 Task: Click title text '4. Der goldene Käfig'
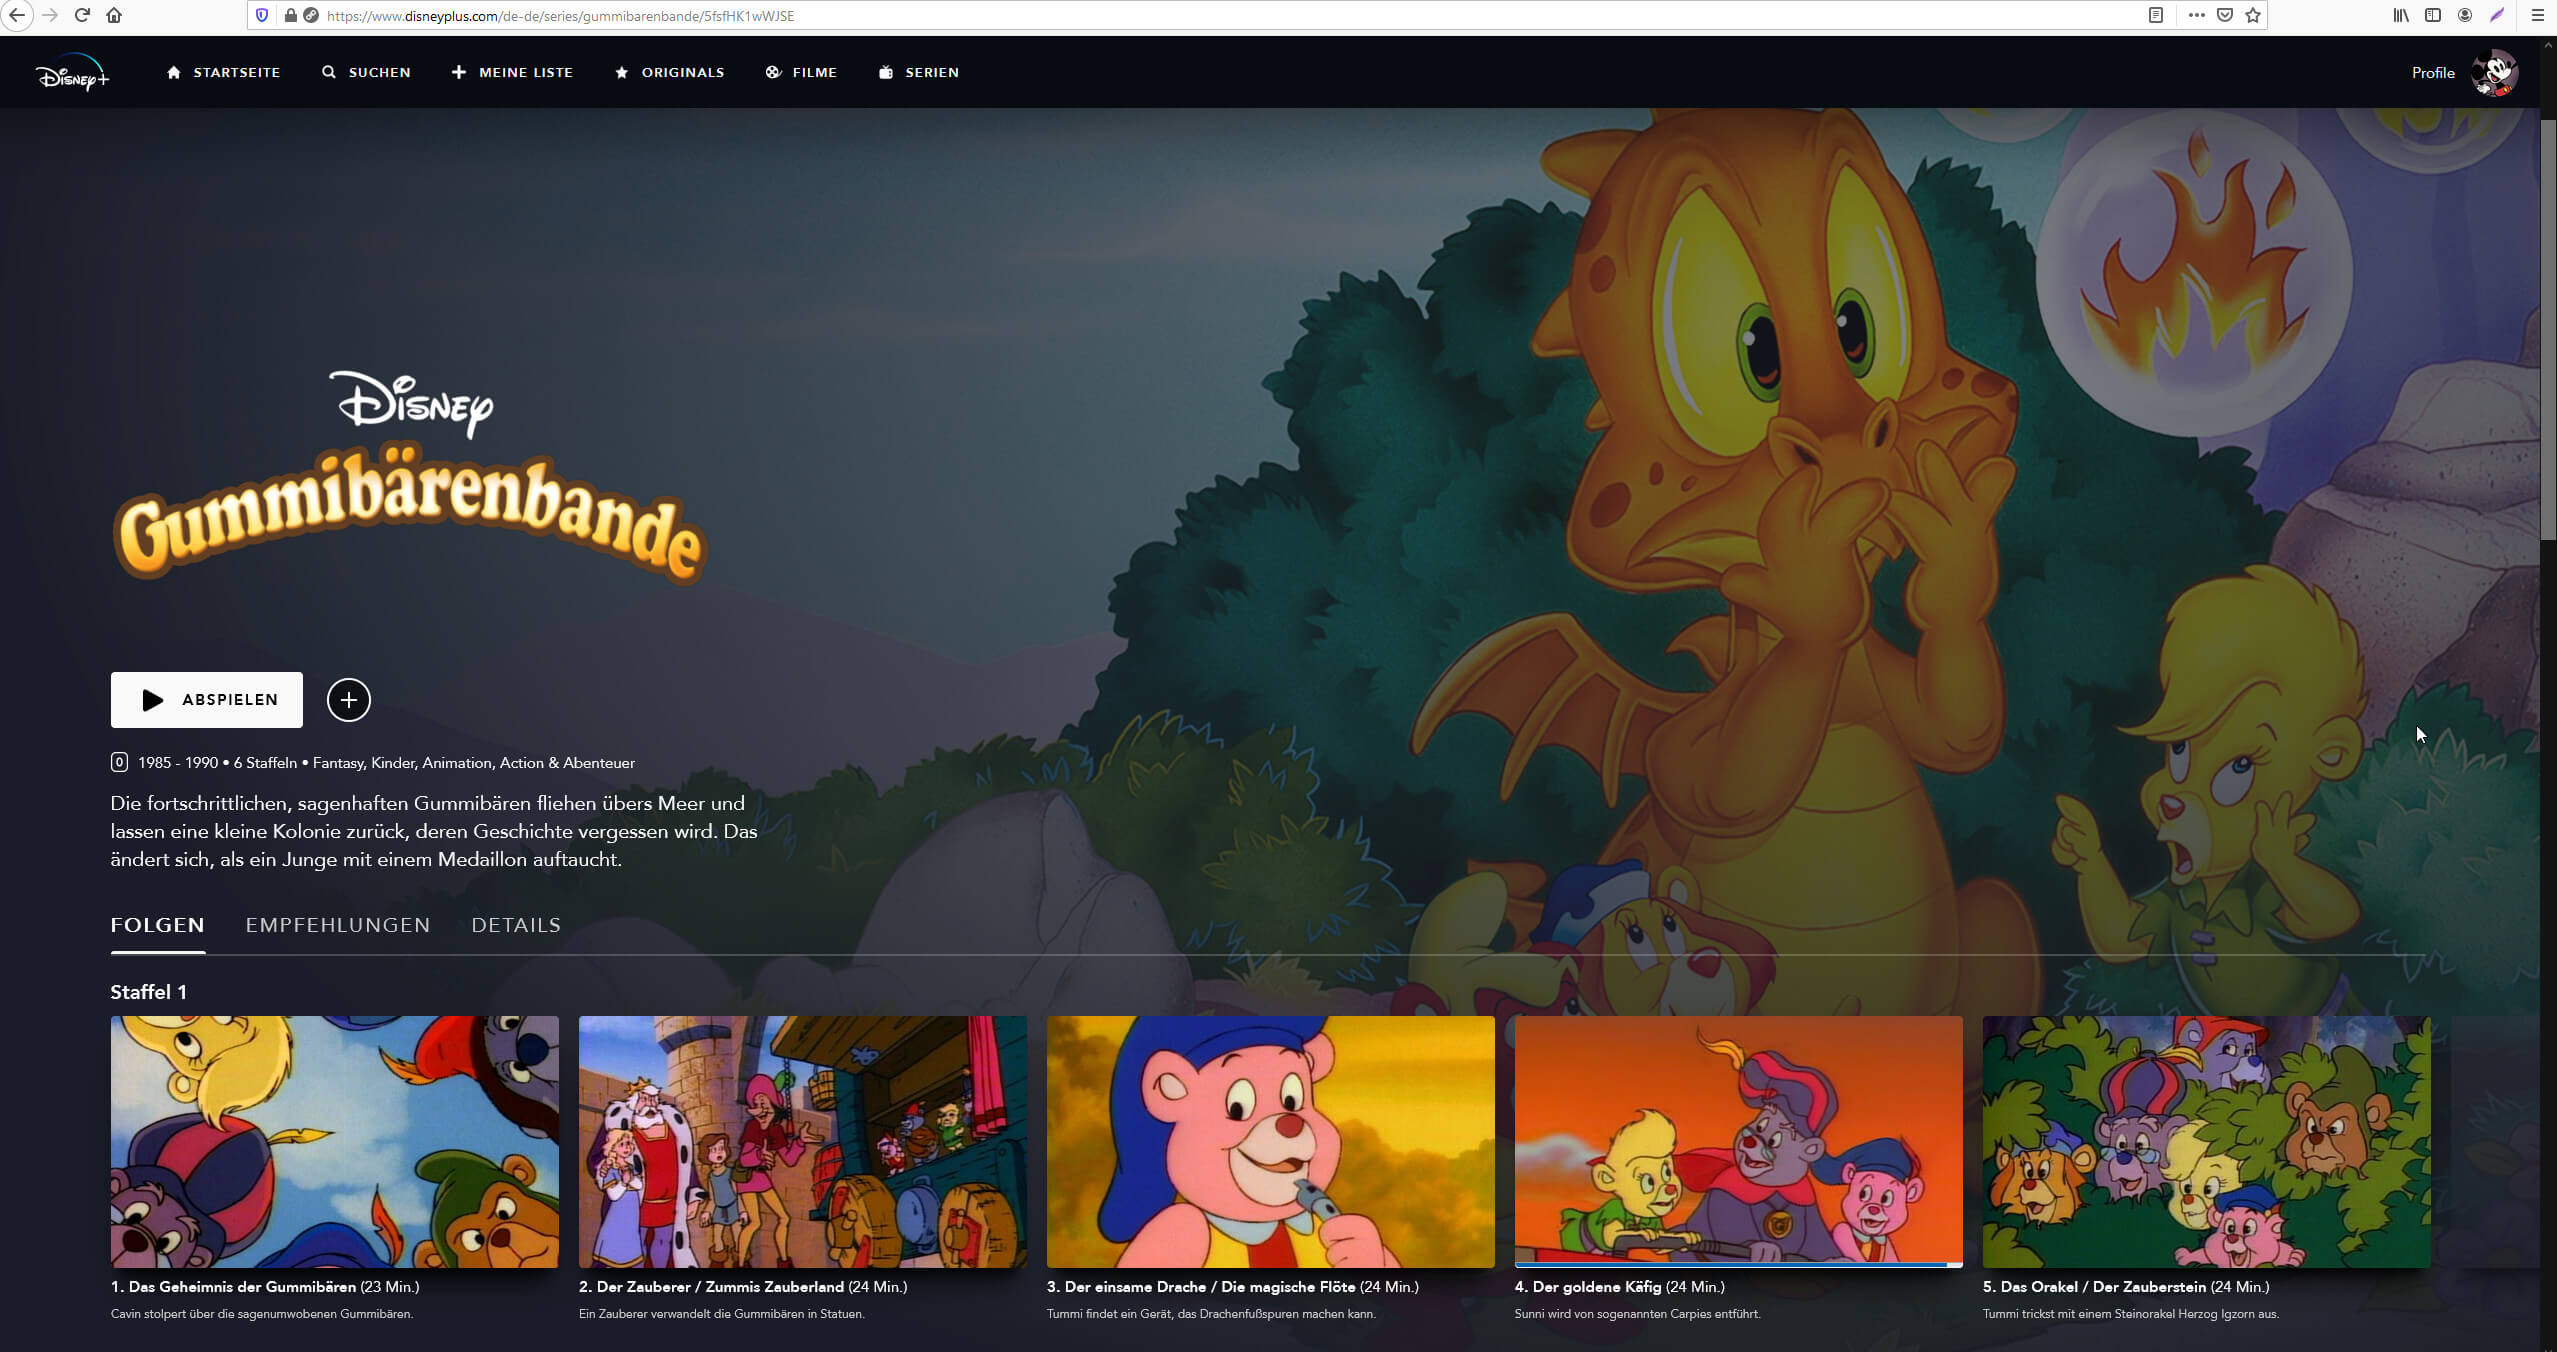point(1588,1287)
